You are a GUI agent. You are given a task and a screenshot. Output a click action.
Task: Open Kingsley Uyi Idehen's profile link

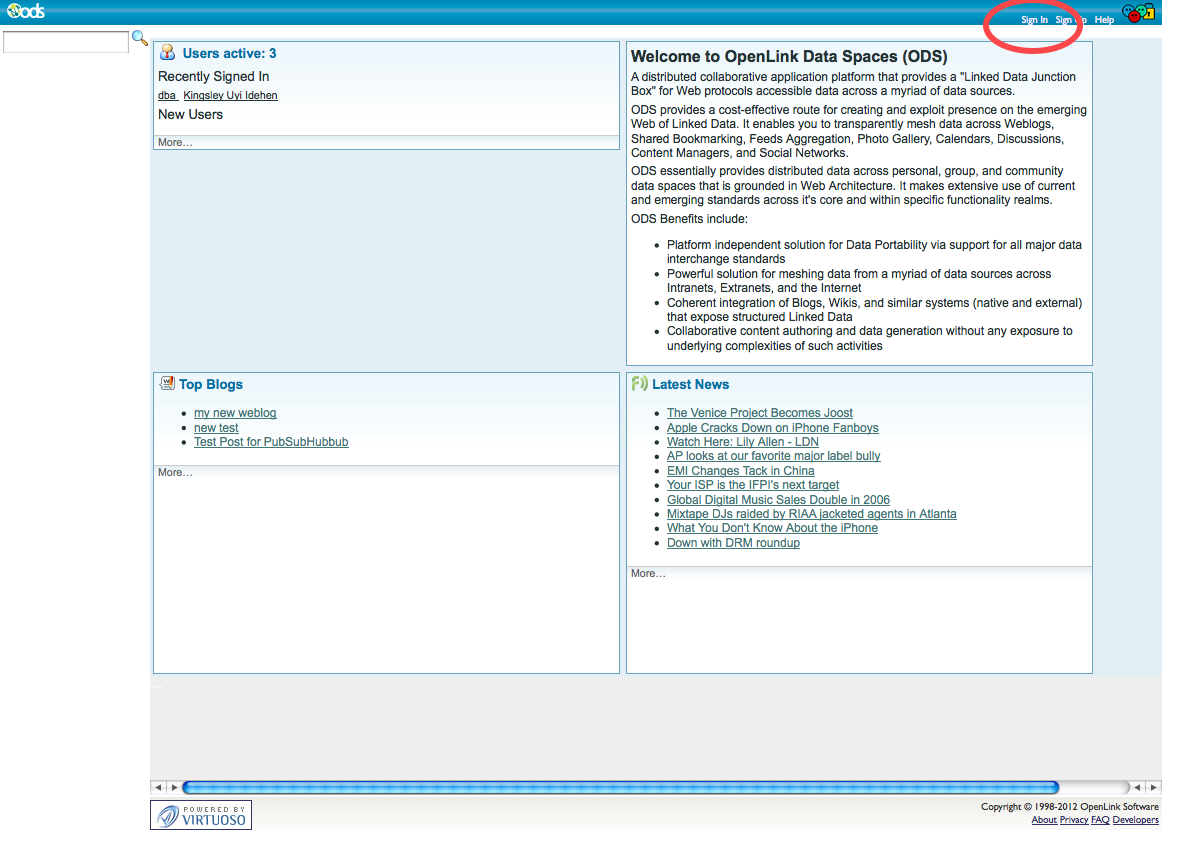click(x=230, y=96)
